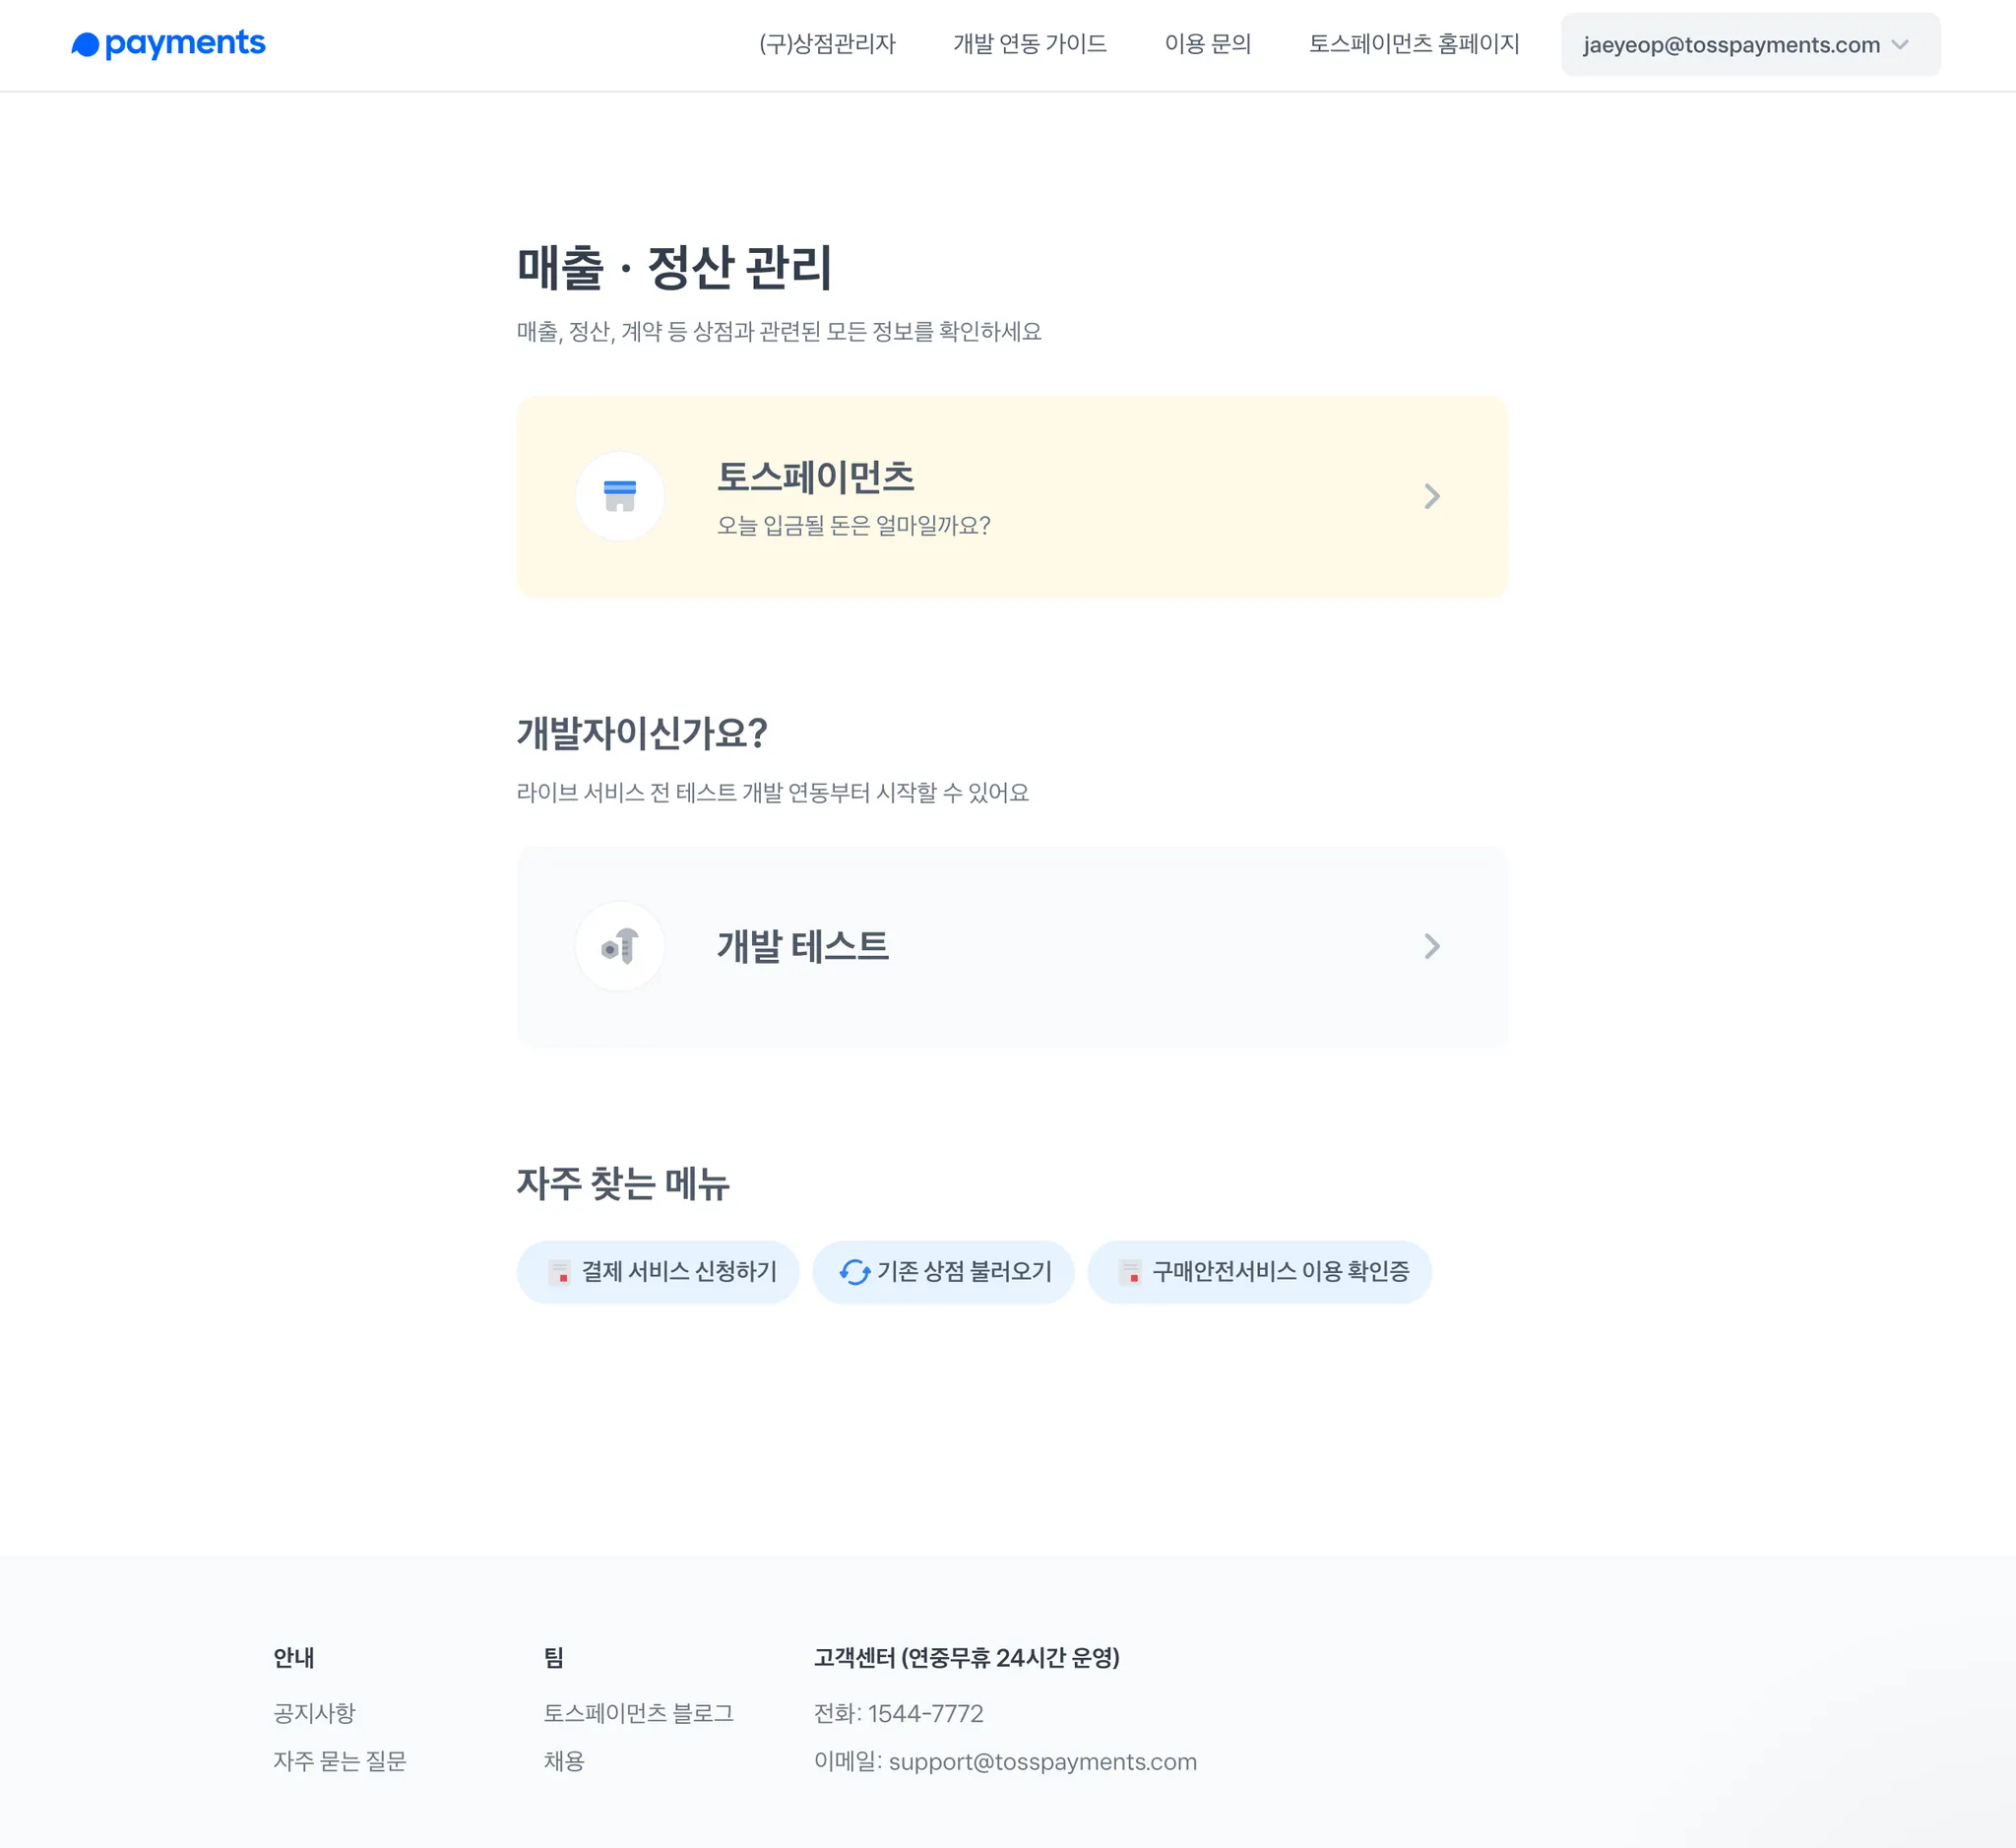Click the store icon in 토스페이먼츠 card
The height and width of the screenshot is (1848, 2016).
(620, 496)
